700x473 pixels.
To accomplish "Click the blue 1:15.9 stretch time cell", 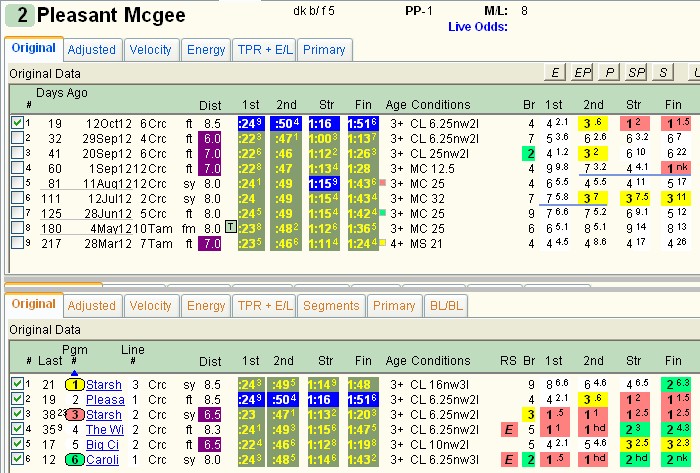I will tap(324, 184).
